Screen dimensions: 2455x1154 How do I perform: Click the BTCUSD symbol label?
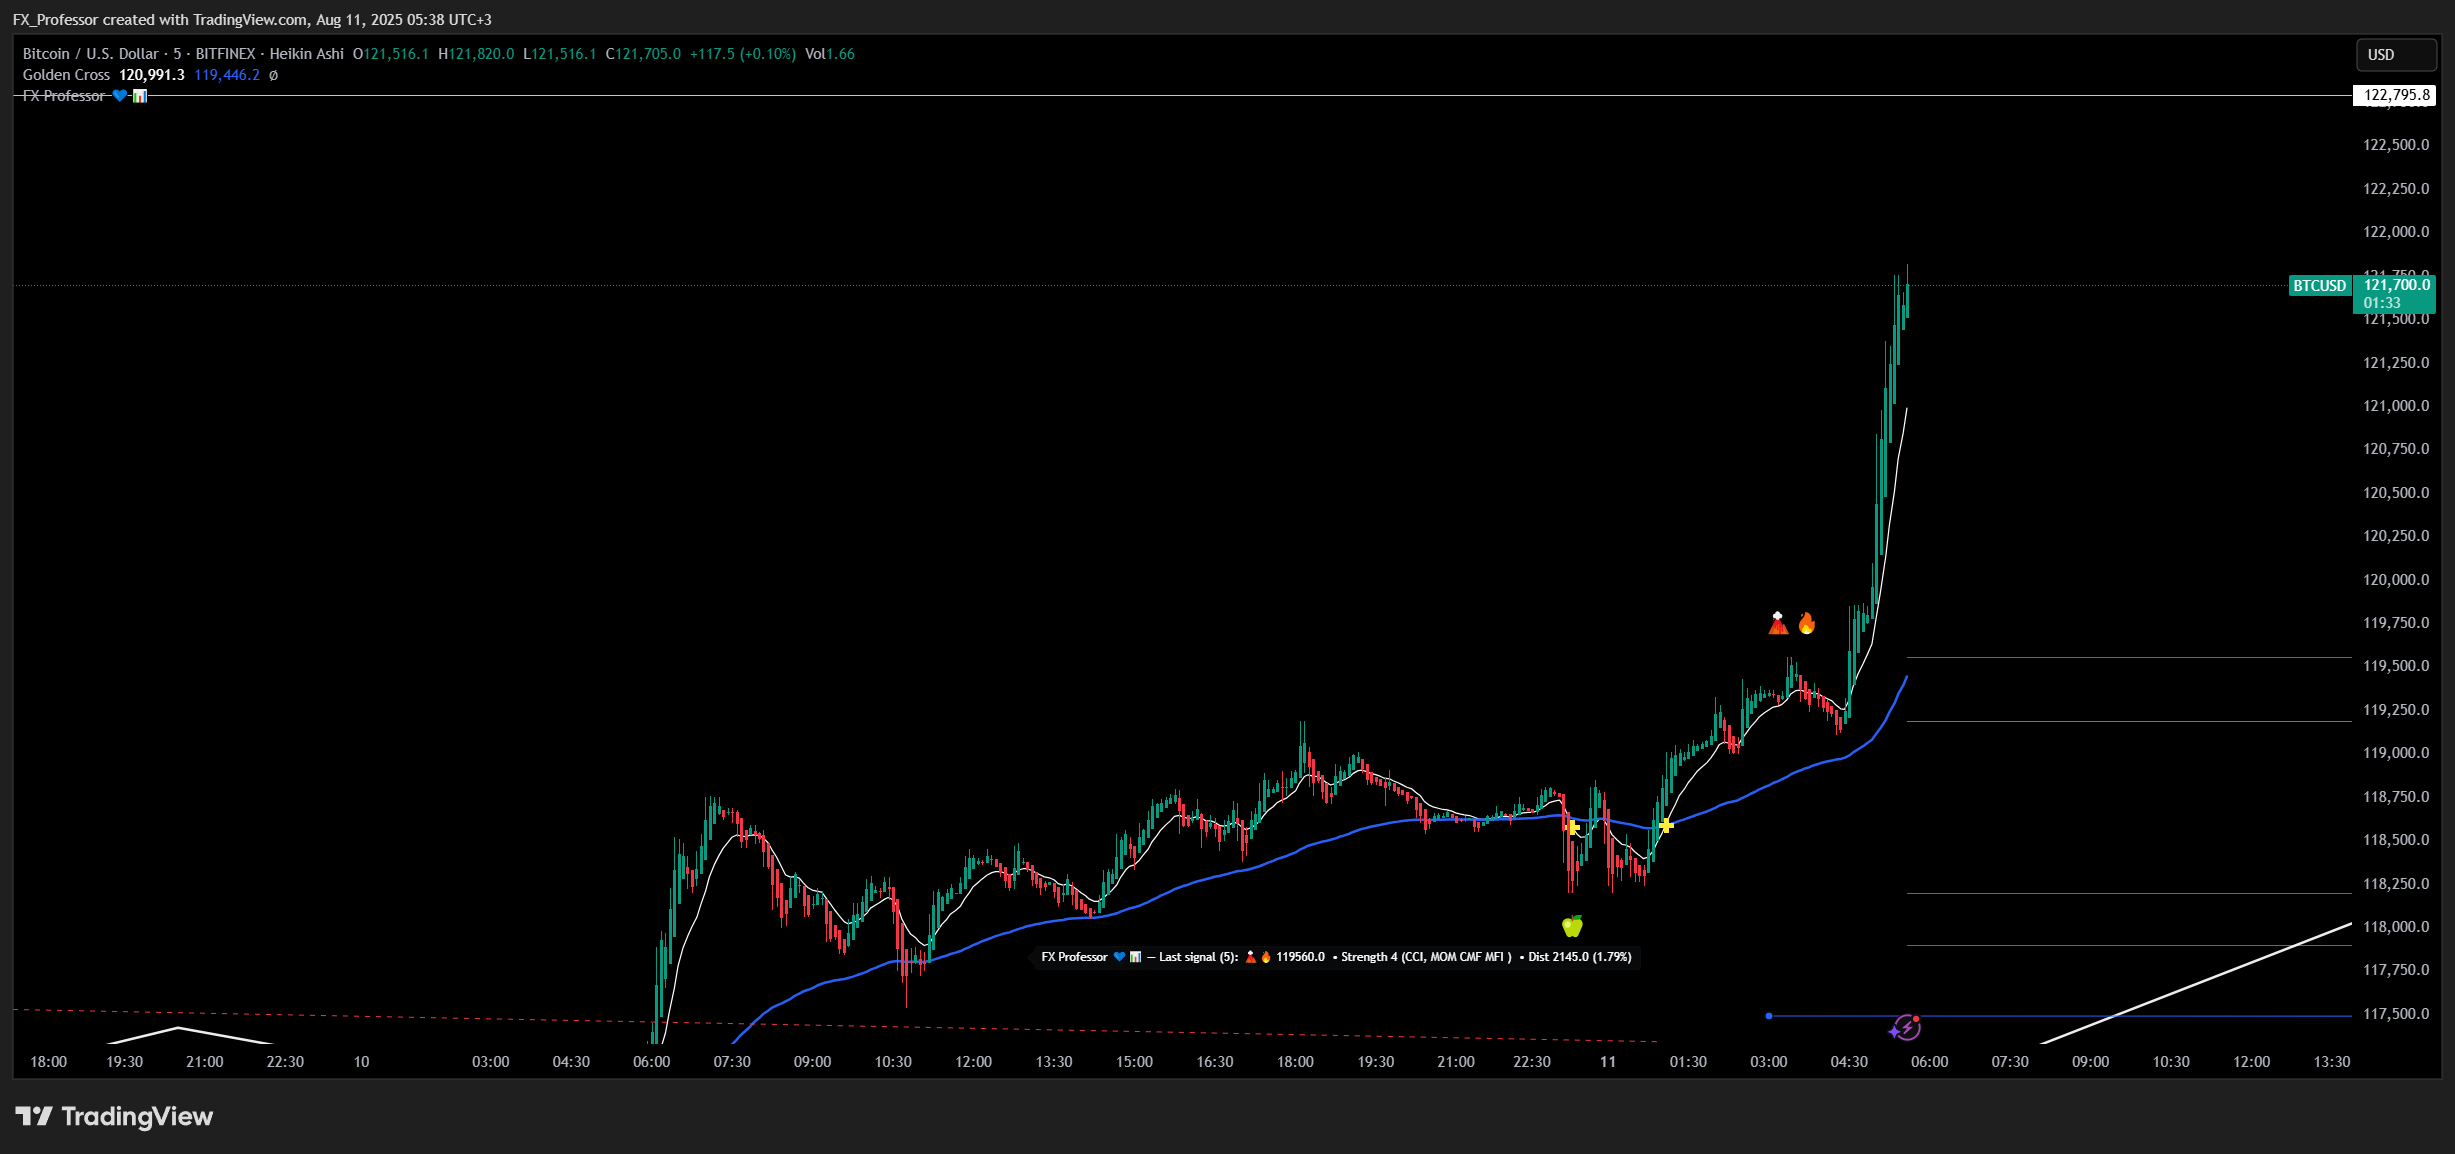(x=2319, y=286)
